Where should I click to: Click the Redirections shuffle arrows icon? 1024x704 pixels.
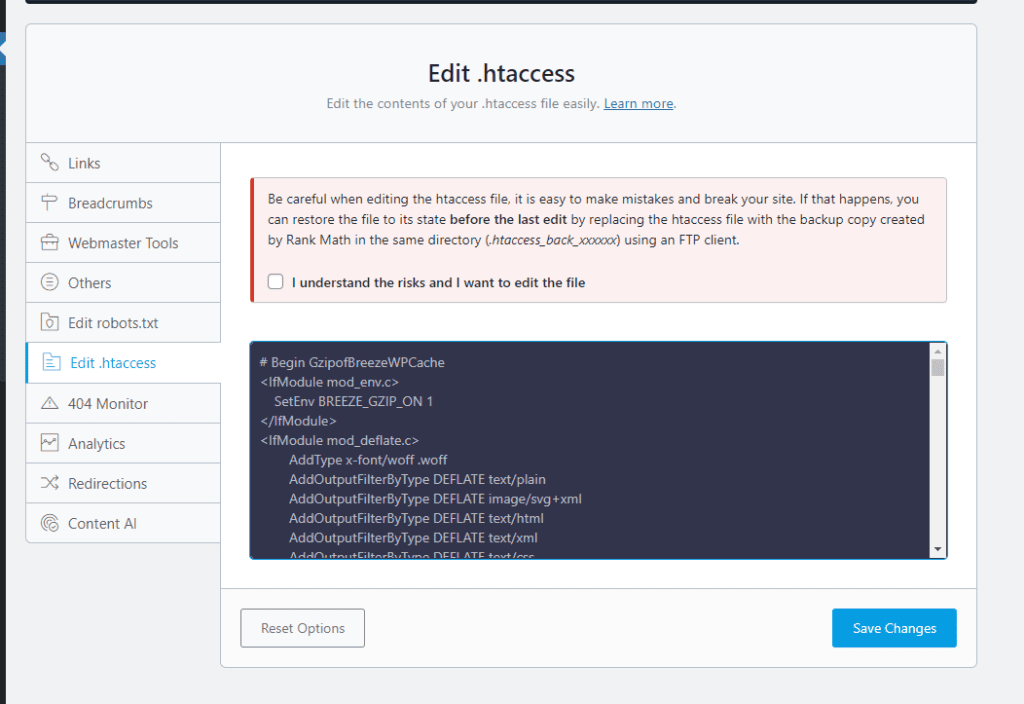click(50, 483)
